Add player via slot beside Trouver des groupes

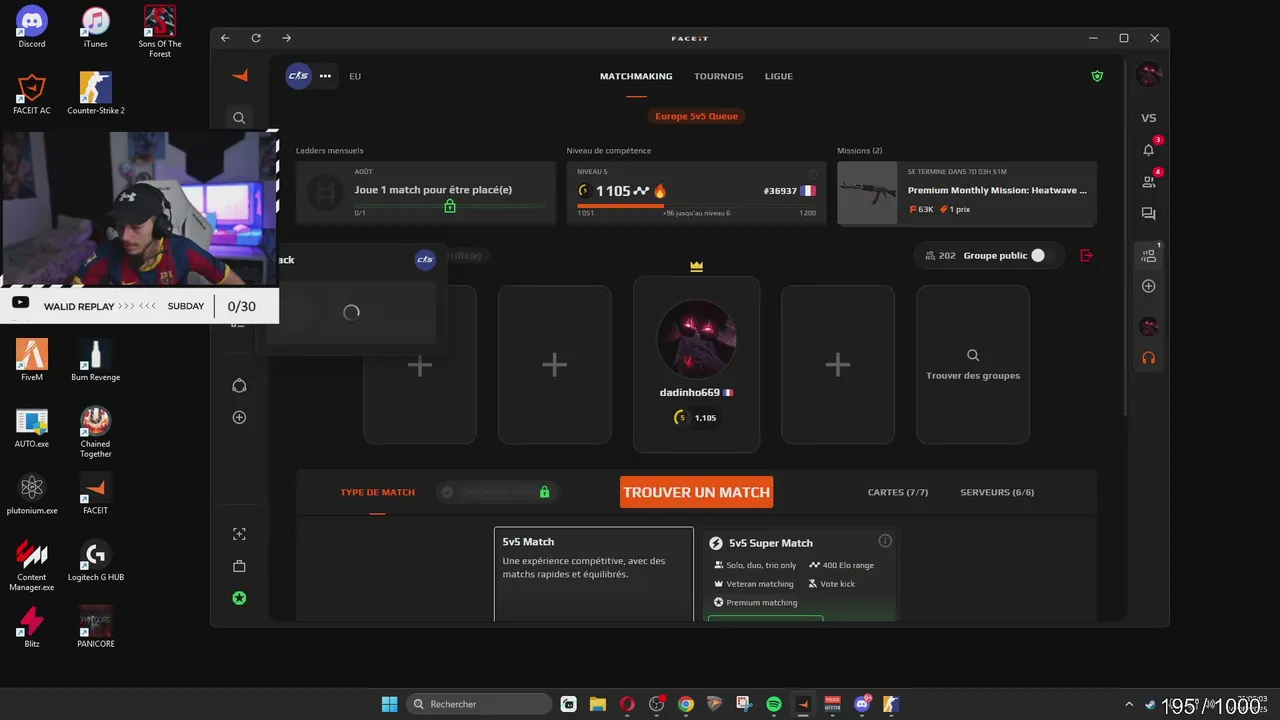[x=838, y=365]
